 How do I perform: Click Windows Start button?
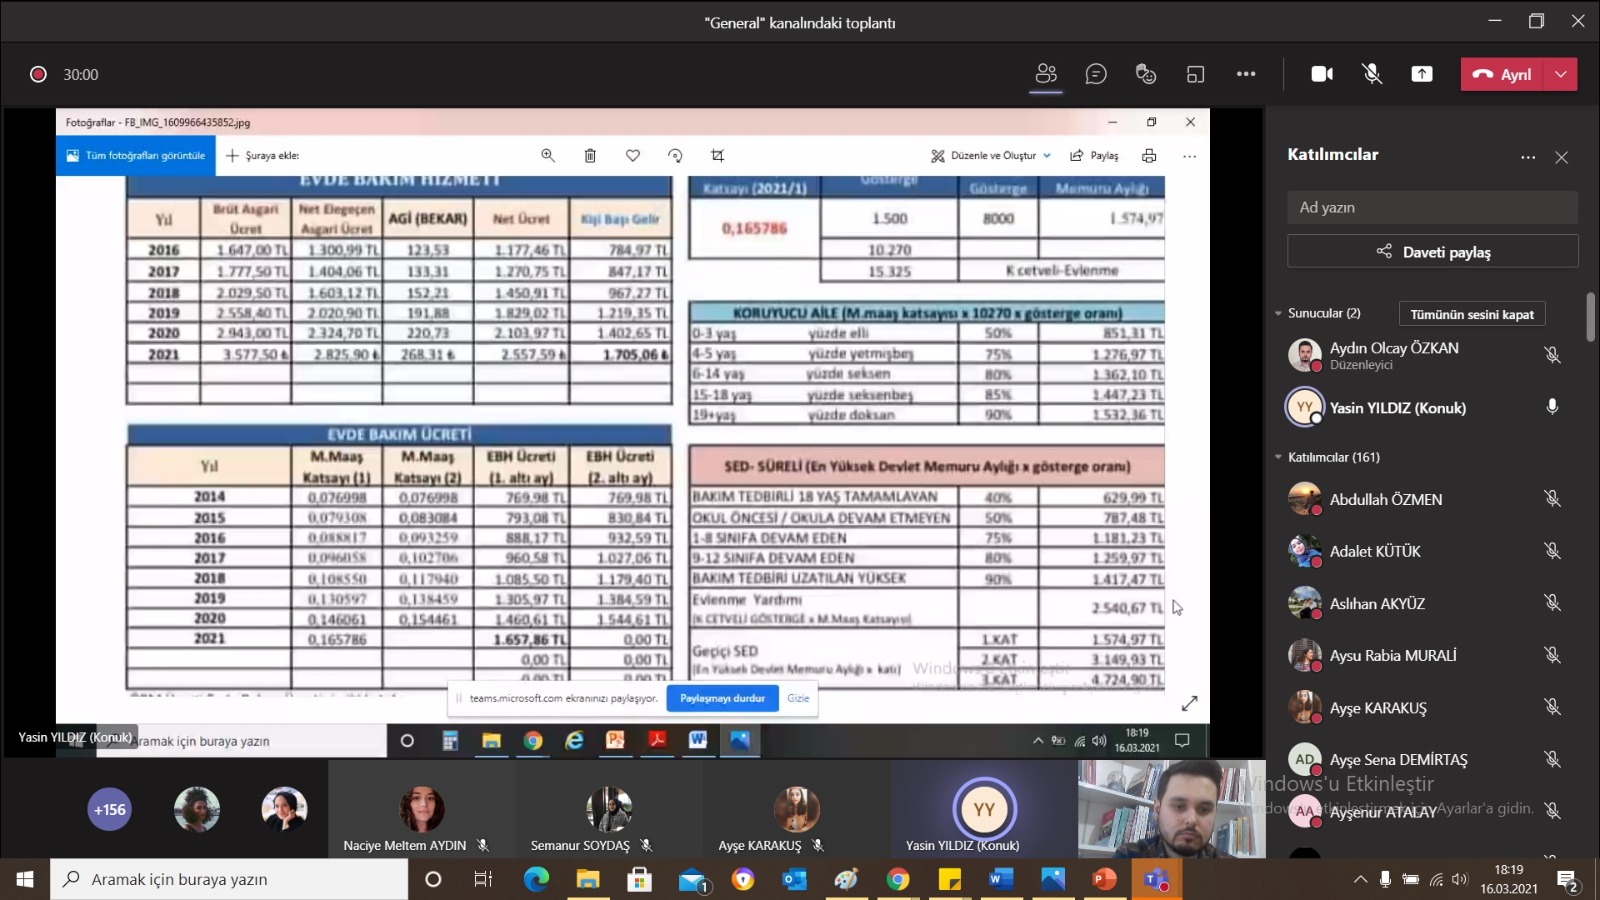coord(25,879)
